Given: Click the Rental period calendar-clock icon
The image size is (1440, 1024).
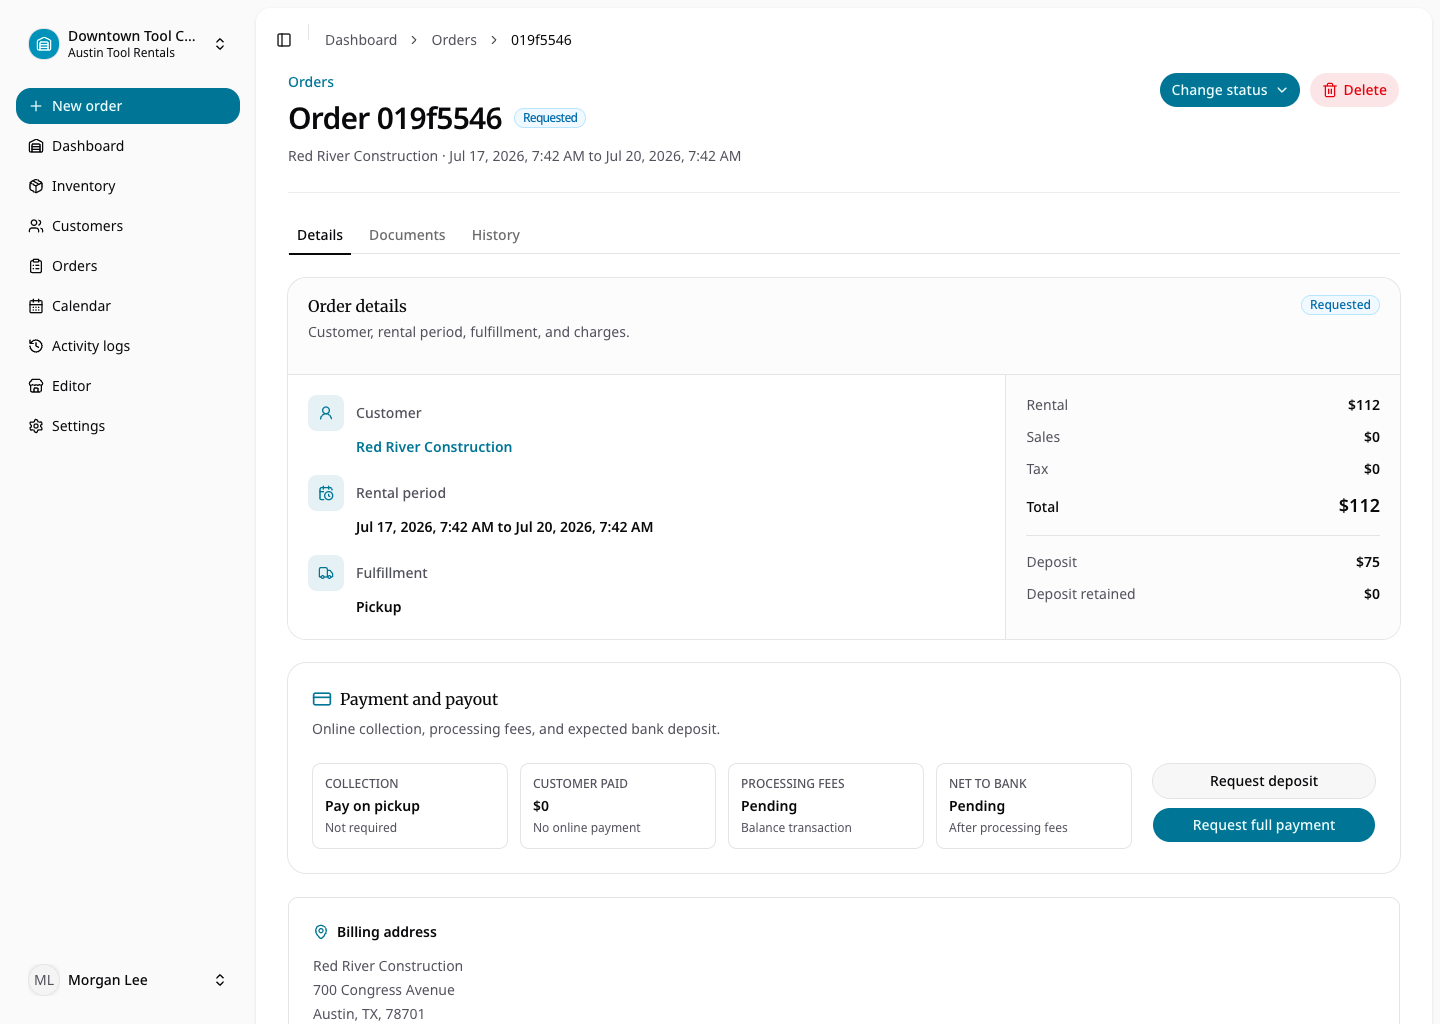Looking at the screenshot, I should [326, 493].
